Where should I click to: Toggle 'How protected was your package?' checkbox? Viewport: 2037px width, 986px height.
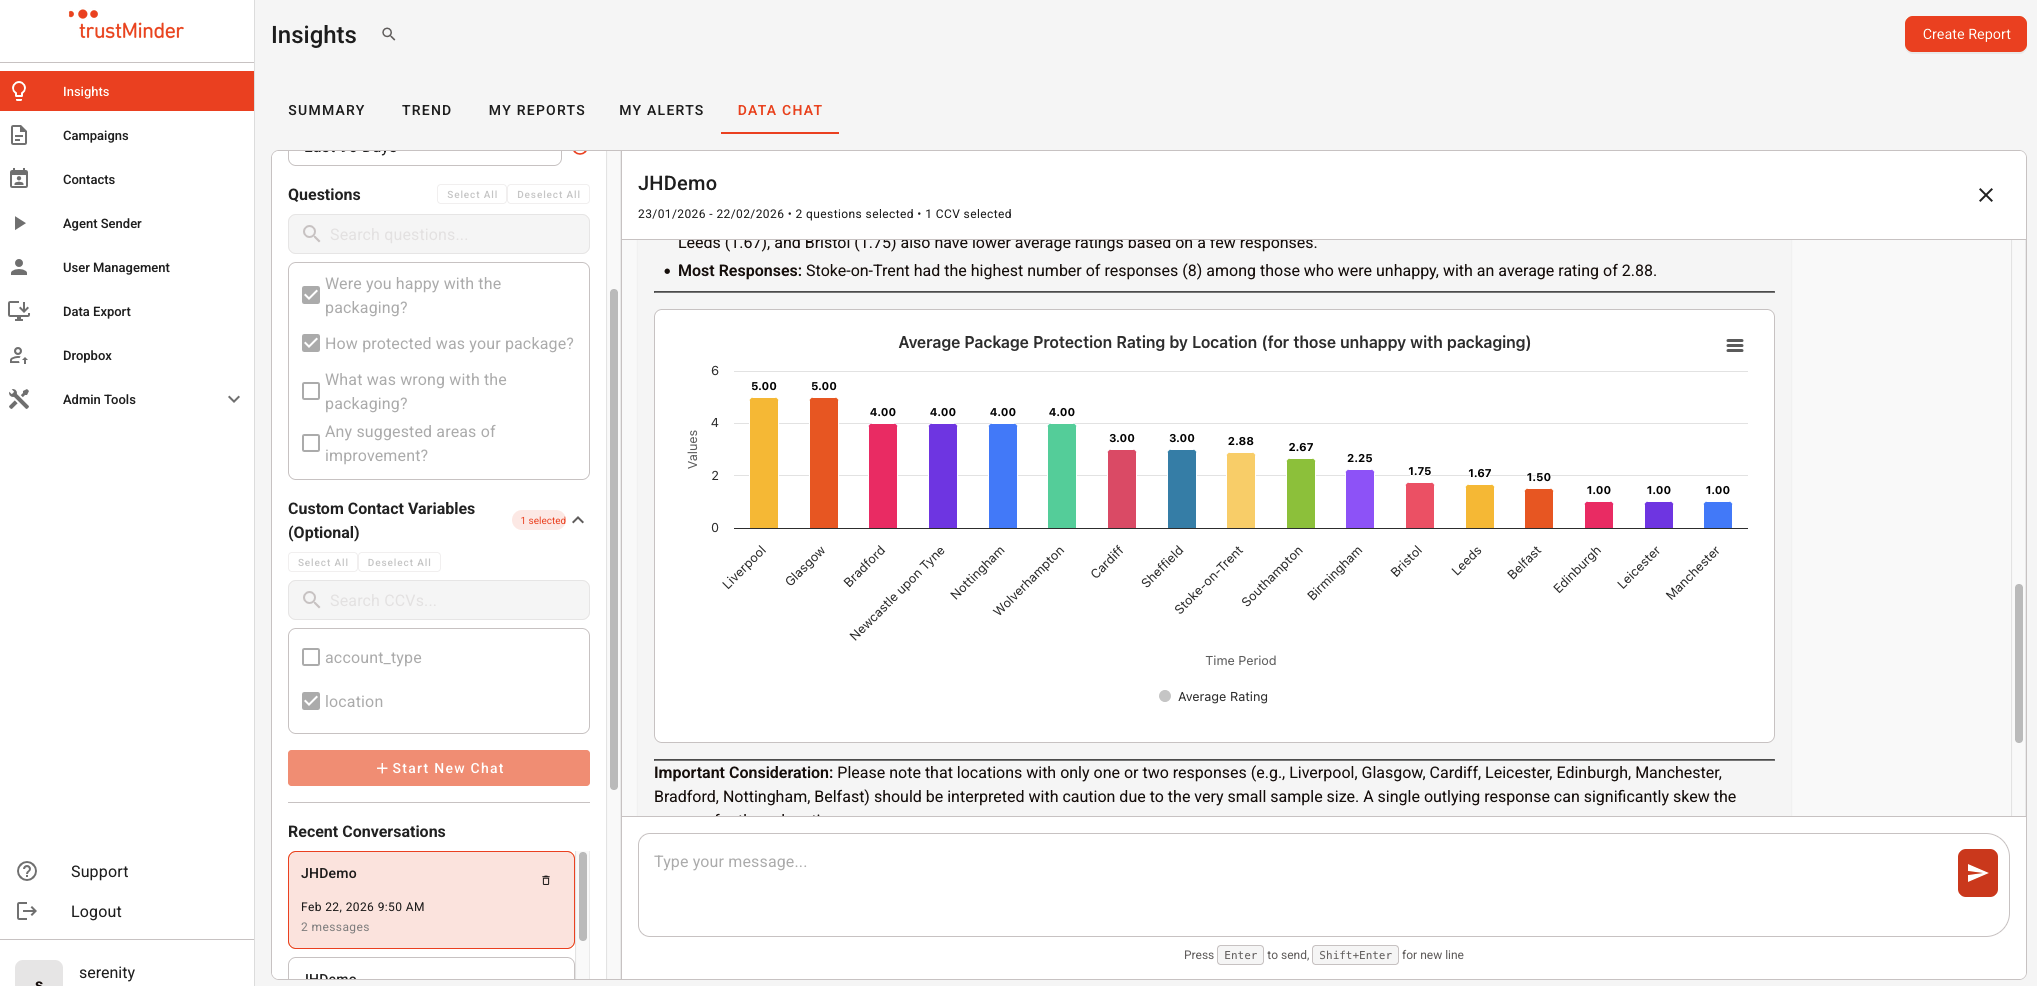pos(311,343)
